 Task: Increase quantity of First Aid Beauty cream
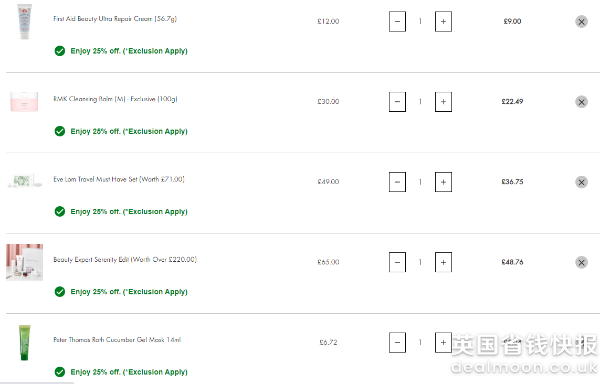[443, 21]
